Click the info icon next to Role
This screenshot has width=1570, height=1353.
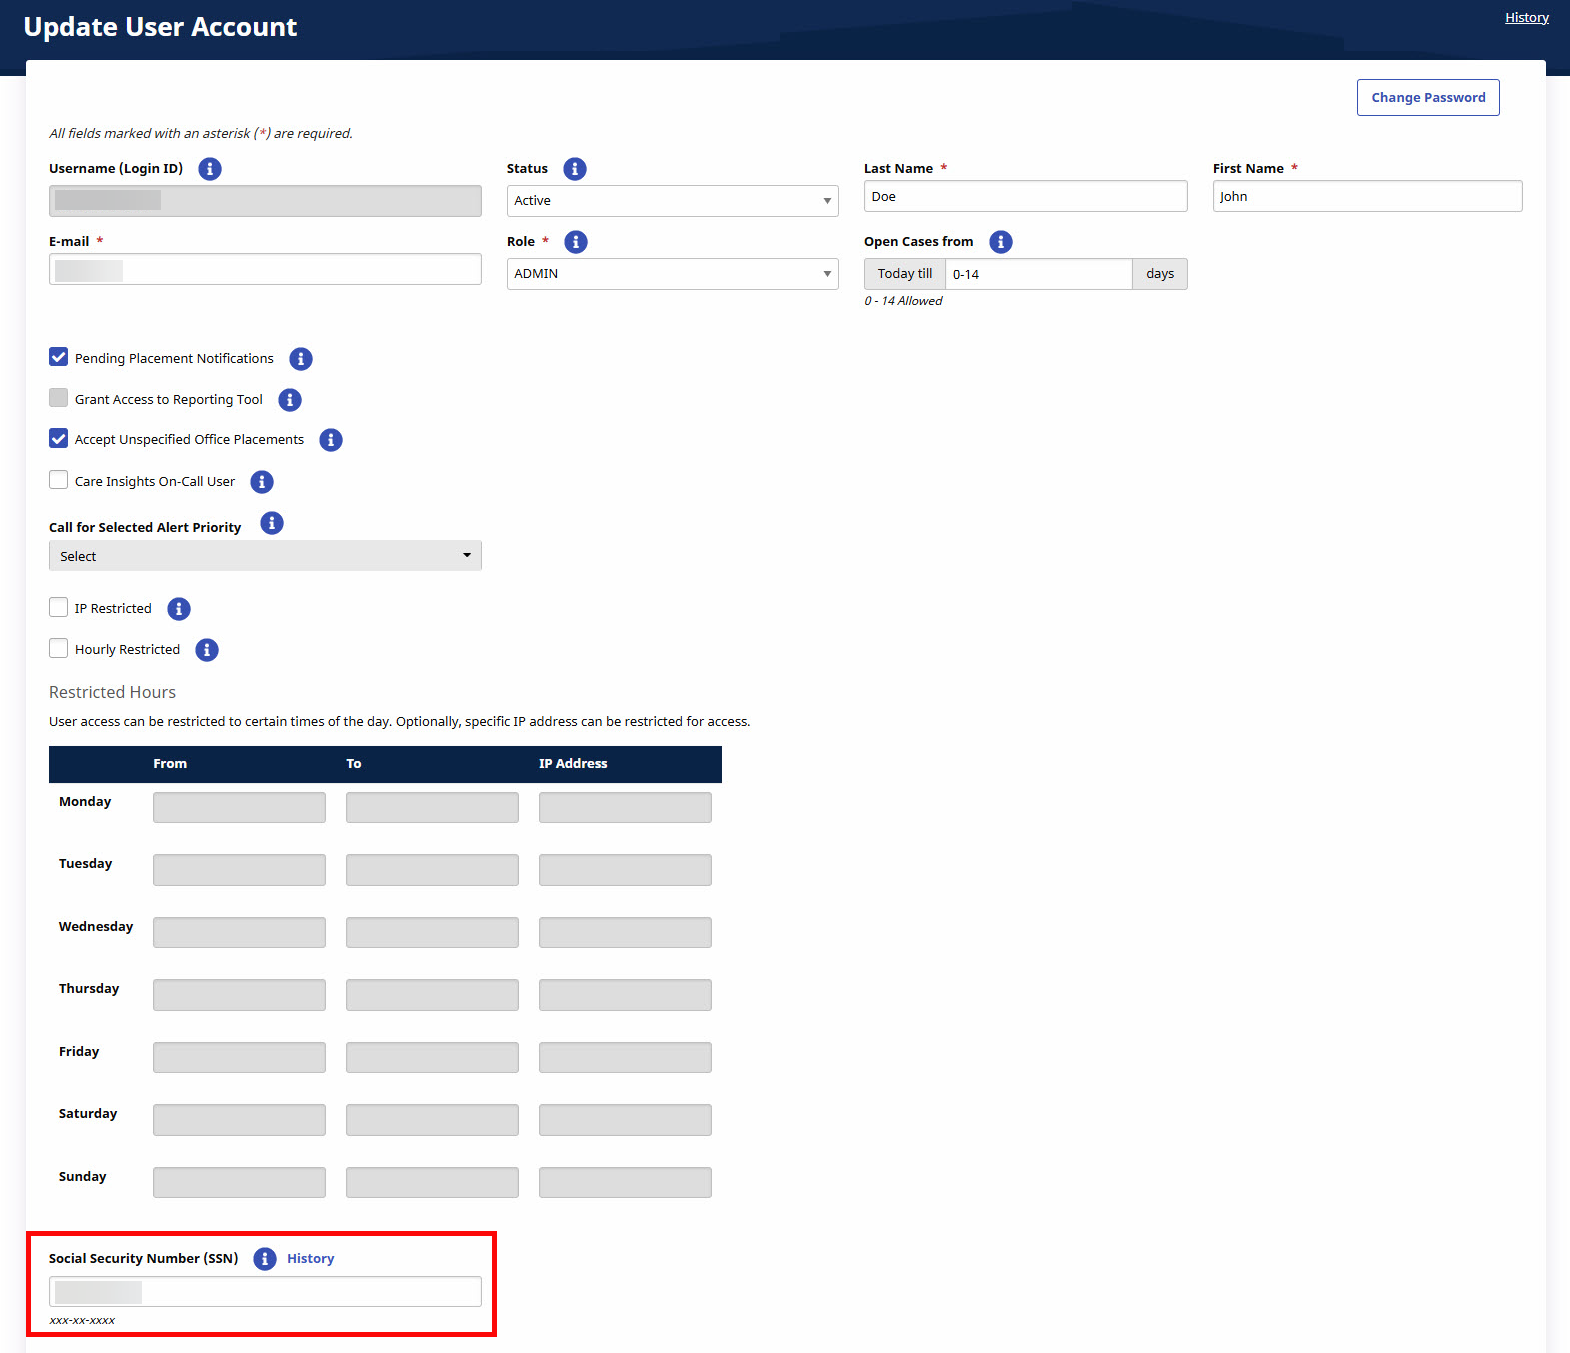pyautogui.click(x=575, y=242)
